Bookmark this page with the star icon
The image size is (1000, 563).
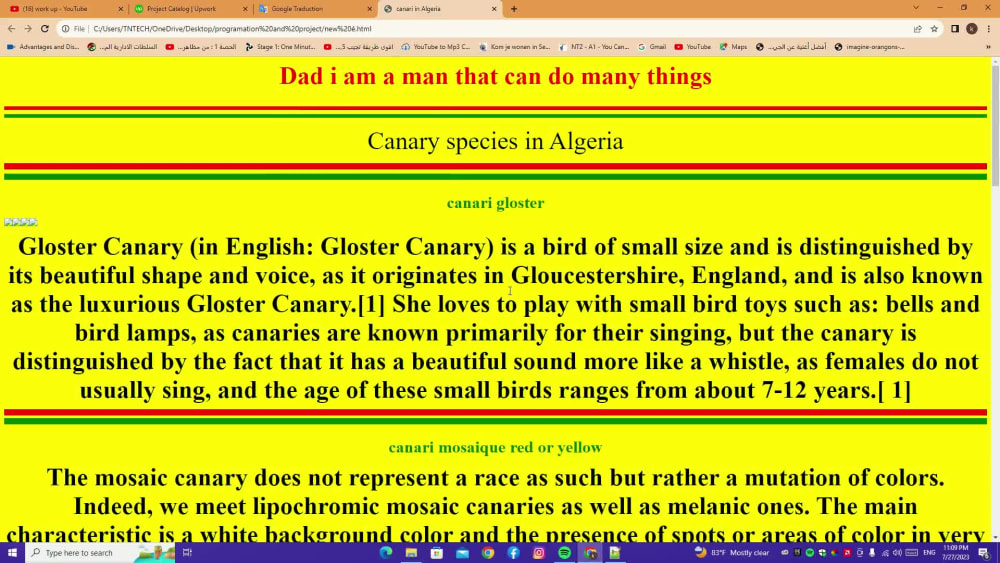tap(934, 29)
